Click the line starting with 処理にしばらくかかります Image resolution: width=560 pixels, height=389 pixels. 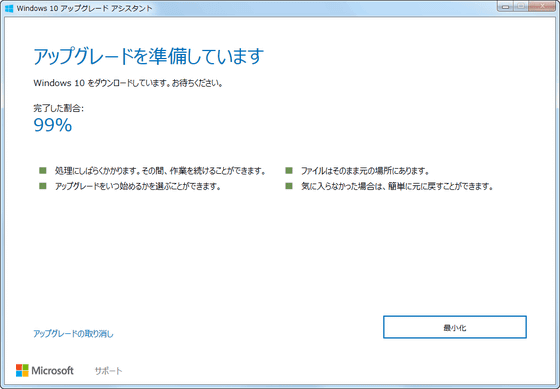point(160,171)
